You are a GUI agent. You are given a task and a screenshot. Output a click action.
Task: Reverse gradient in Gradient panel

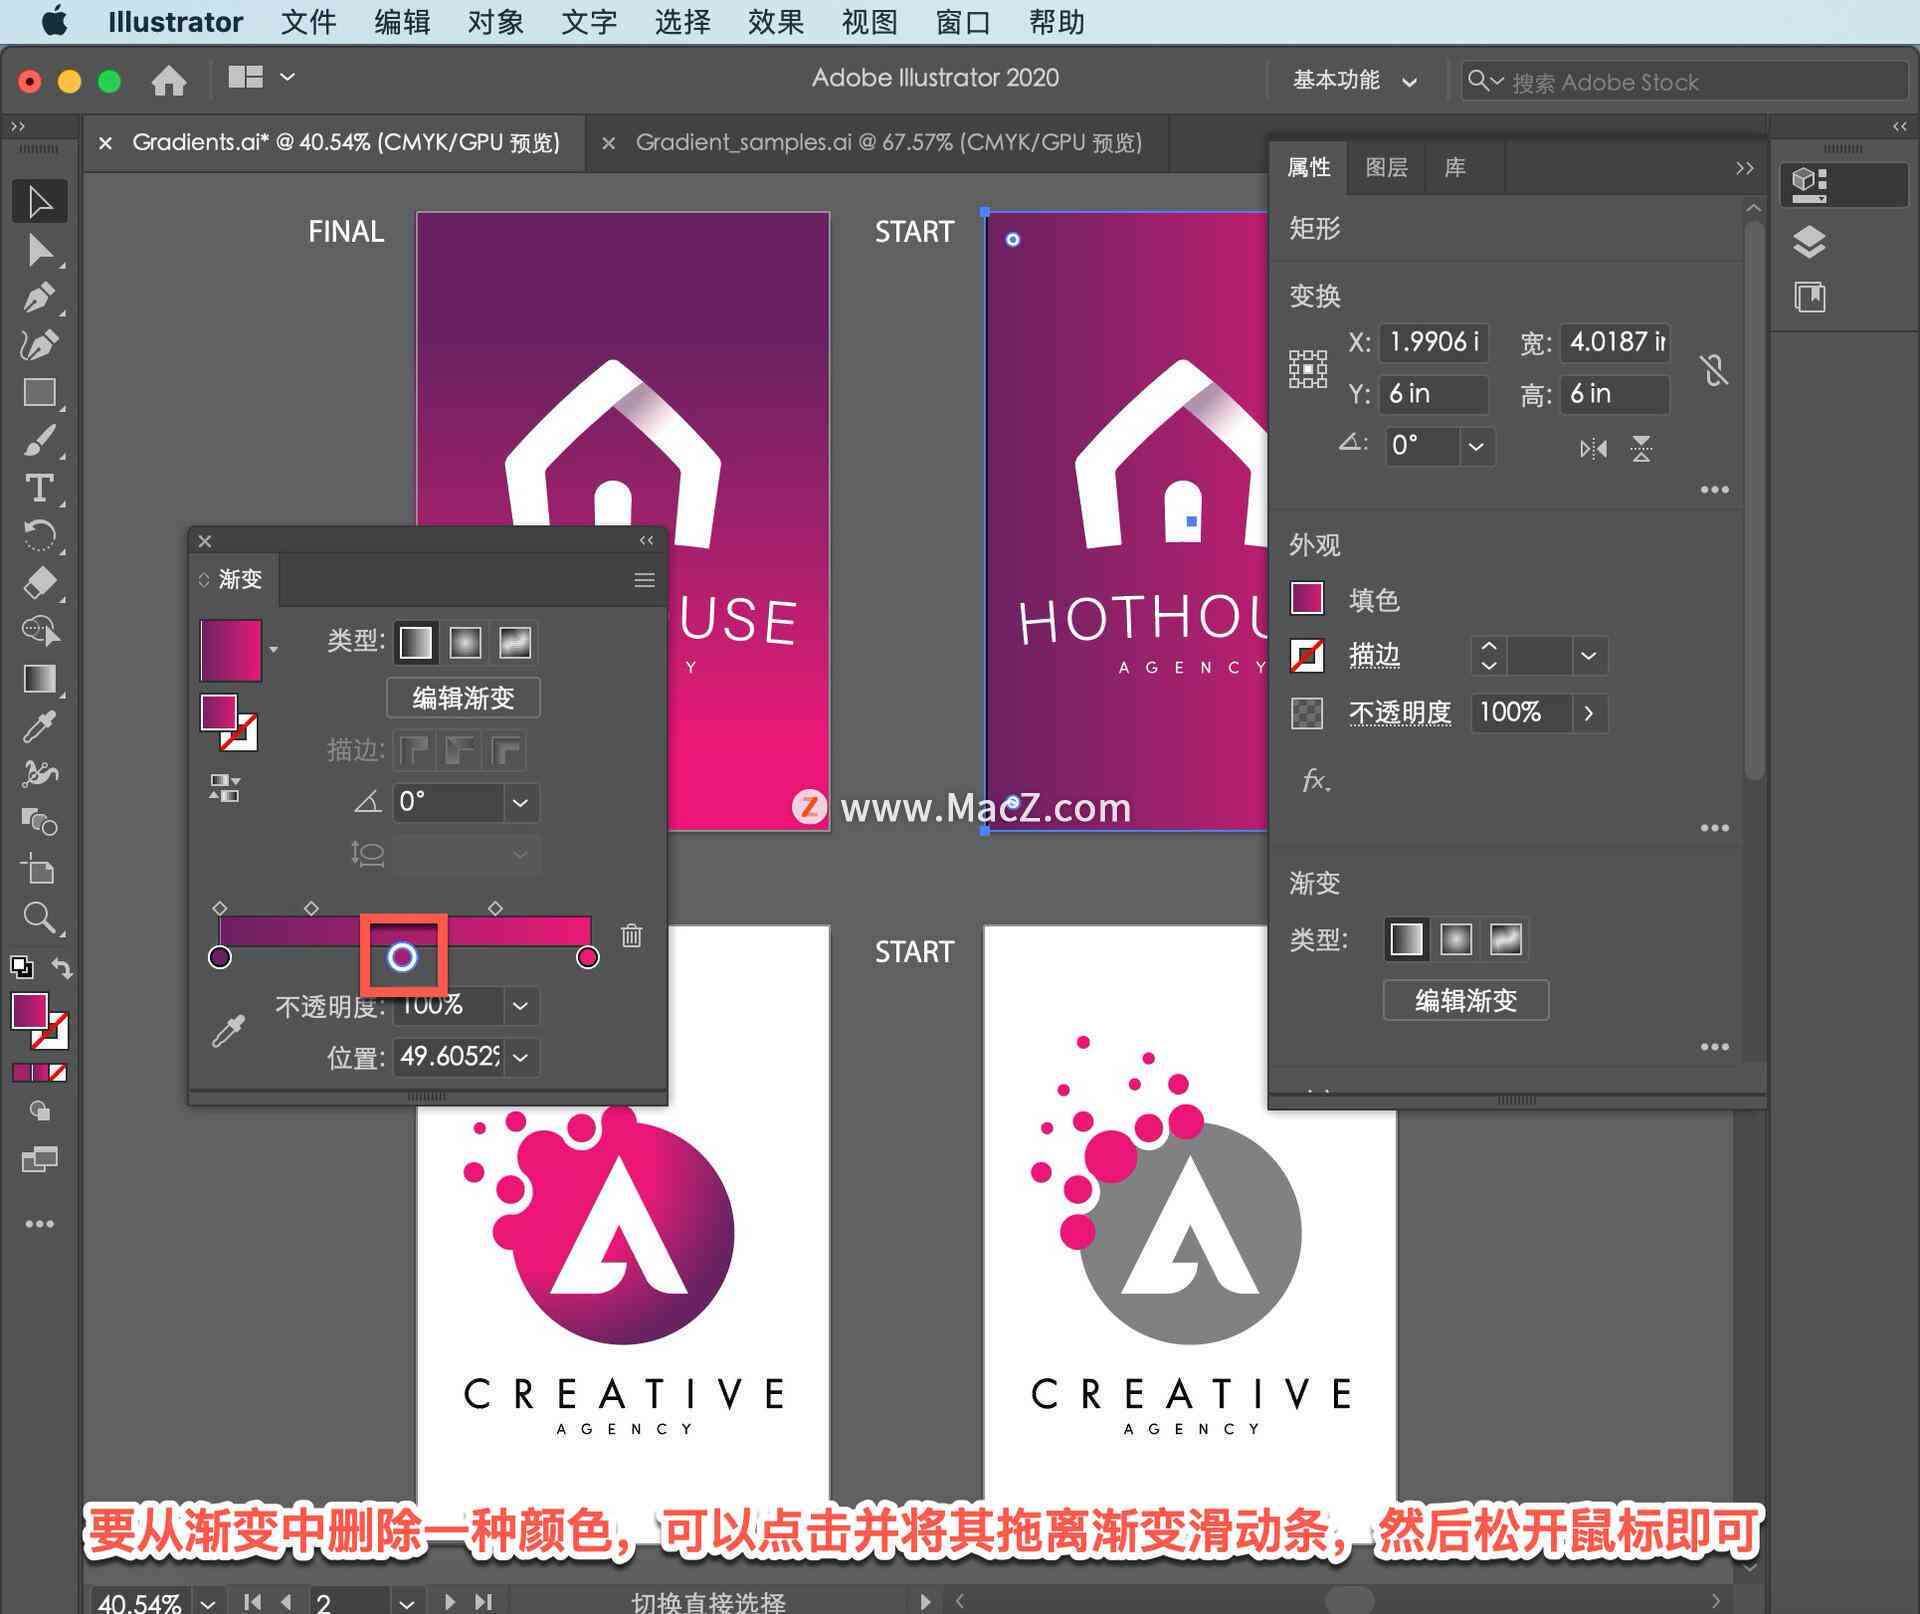tap(224, 788)
